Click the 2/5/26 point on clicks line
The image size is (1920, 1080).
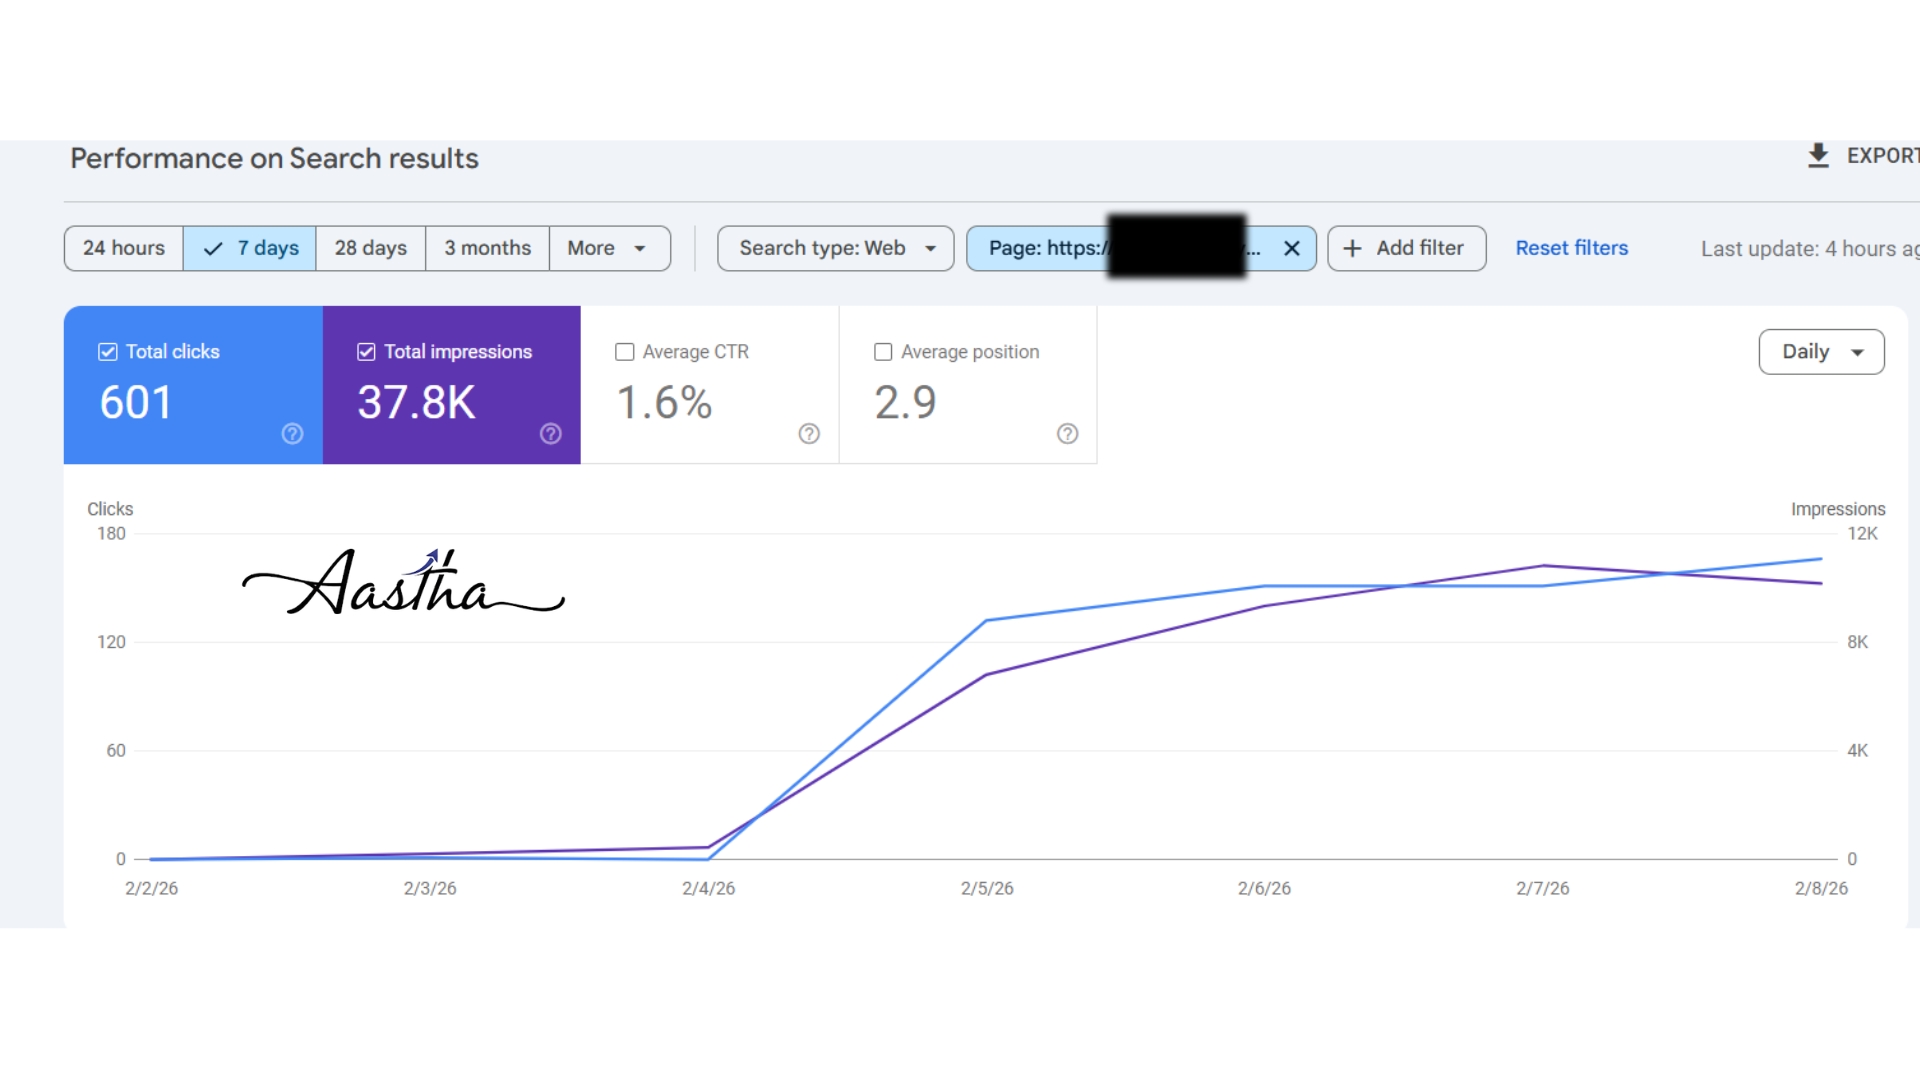point(987,621)
